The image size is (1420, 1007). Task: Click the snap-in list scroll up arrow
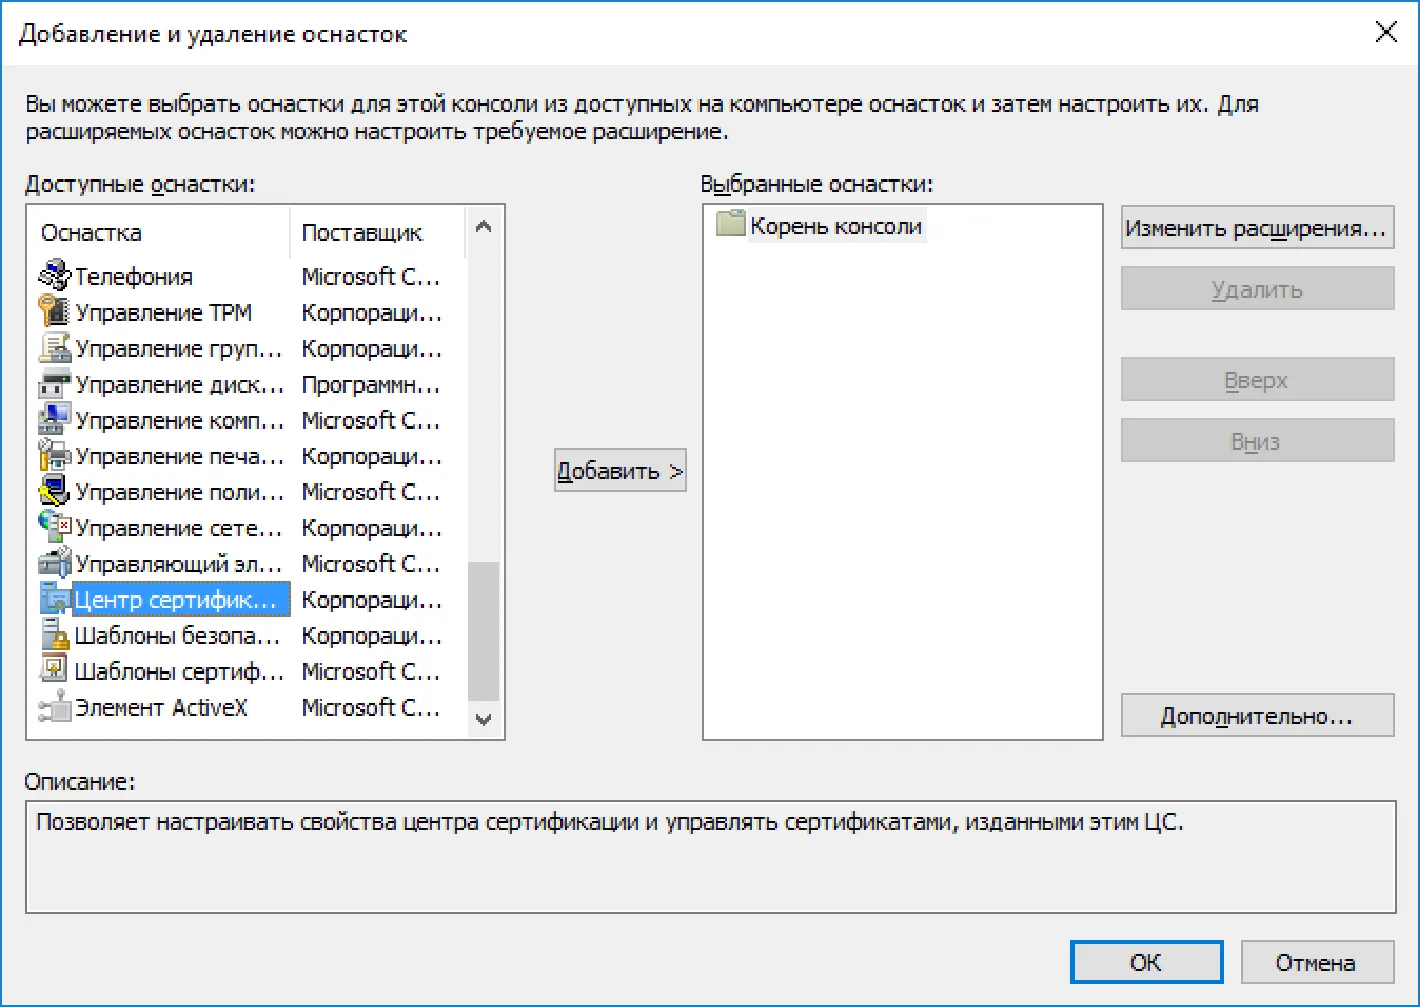[484, 227]
